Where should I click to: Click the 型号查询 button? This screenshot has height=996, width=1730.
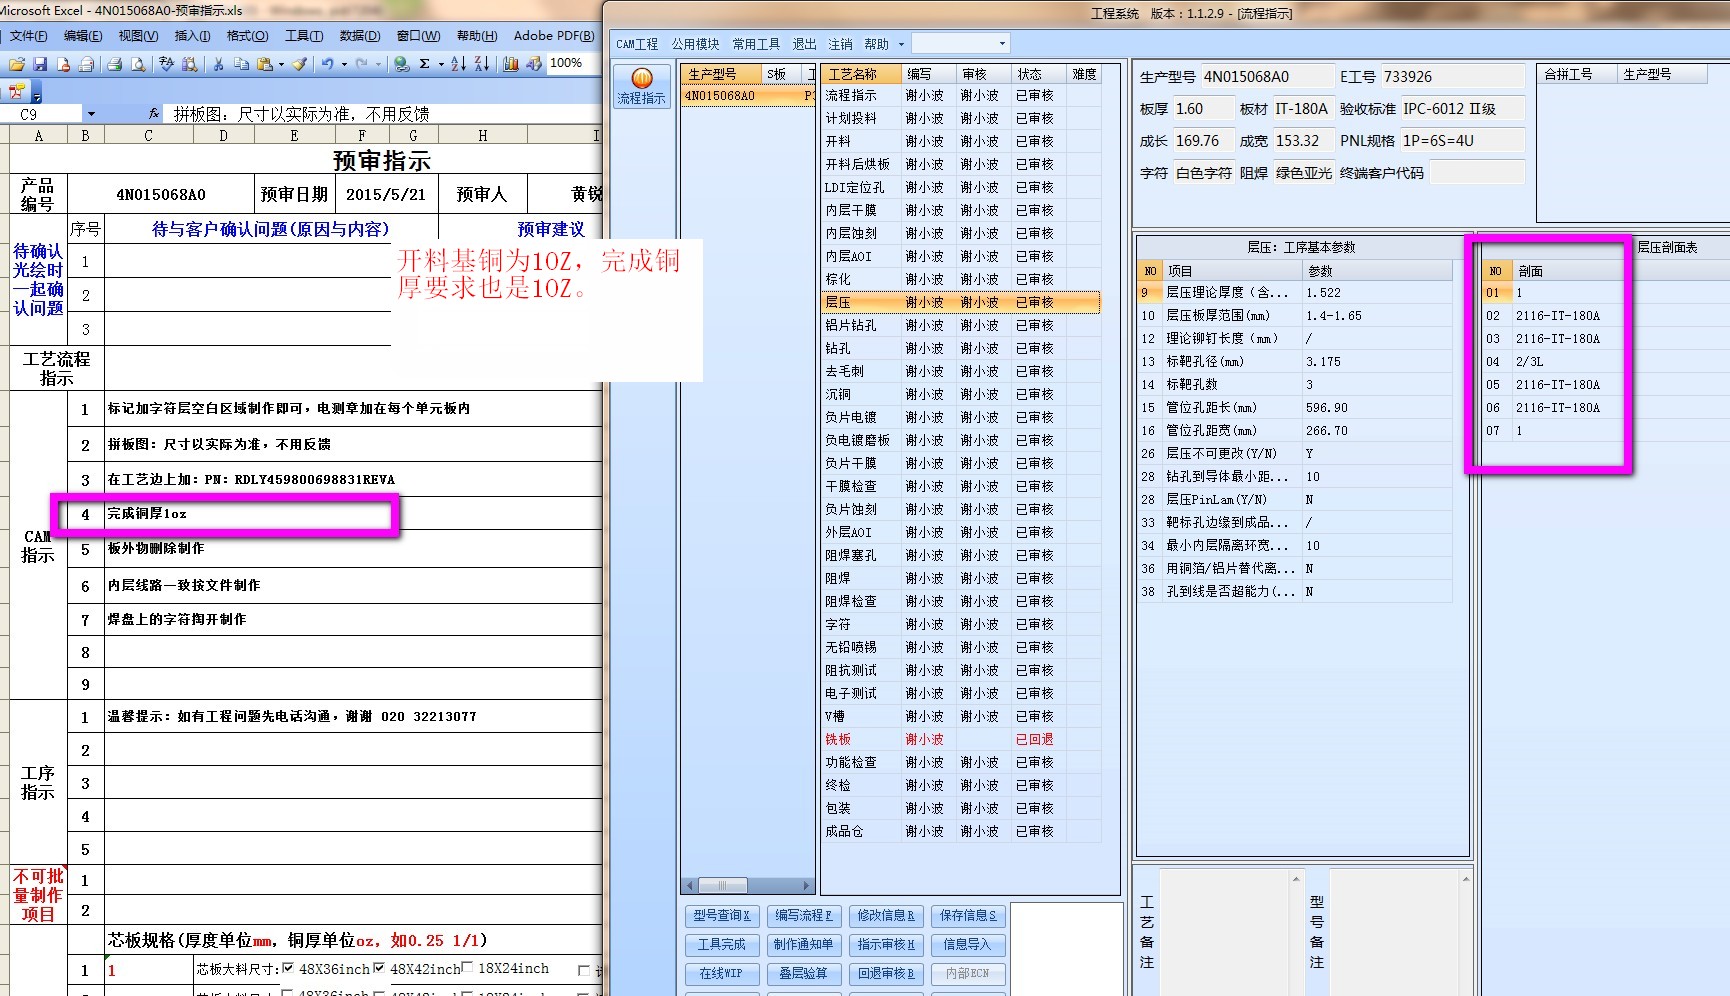[722, 915]
